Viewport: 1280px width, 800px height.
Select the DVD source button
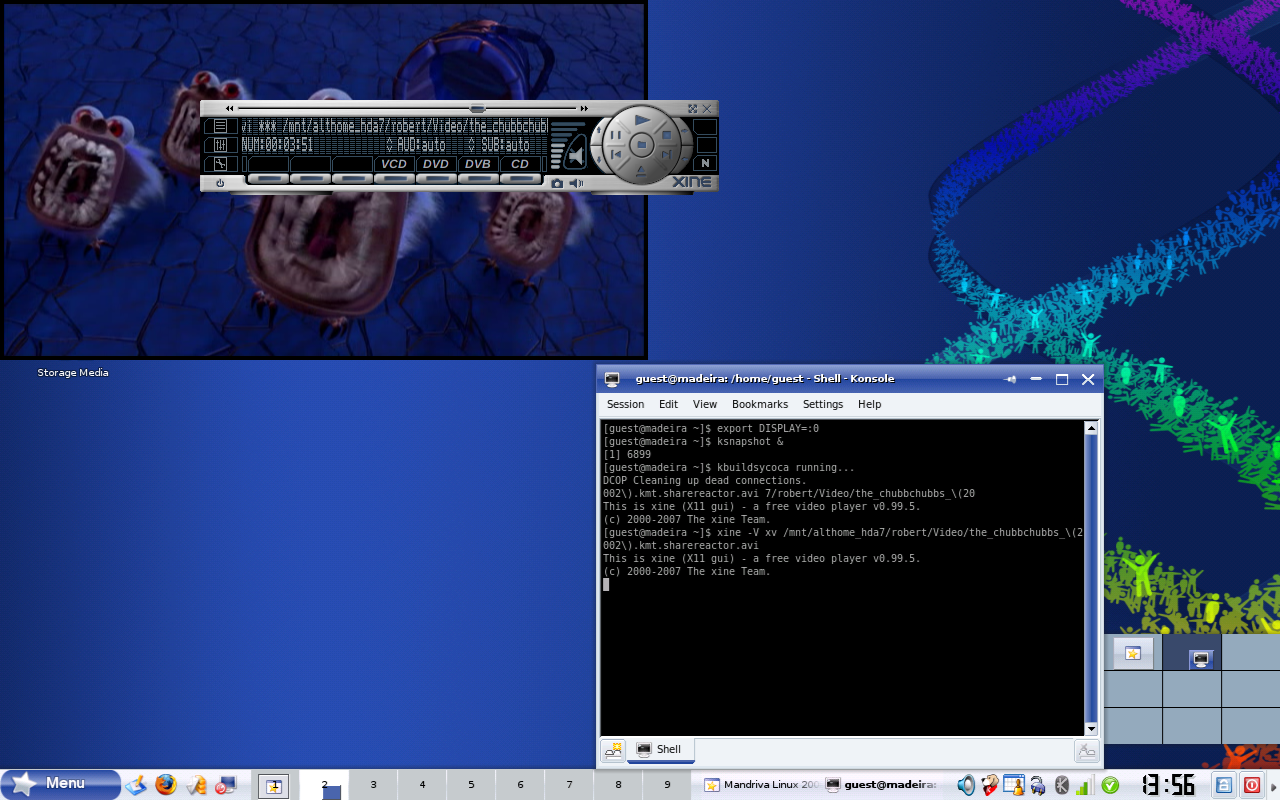tap(436, 164)
